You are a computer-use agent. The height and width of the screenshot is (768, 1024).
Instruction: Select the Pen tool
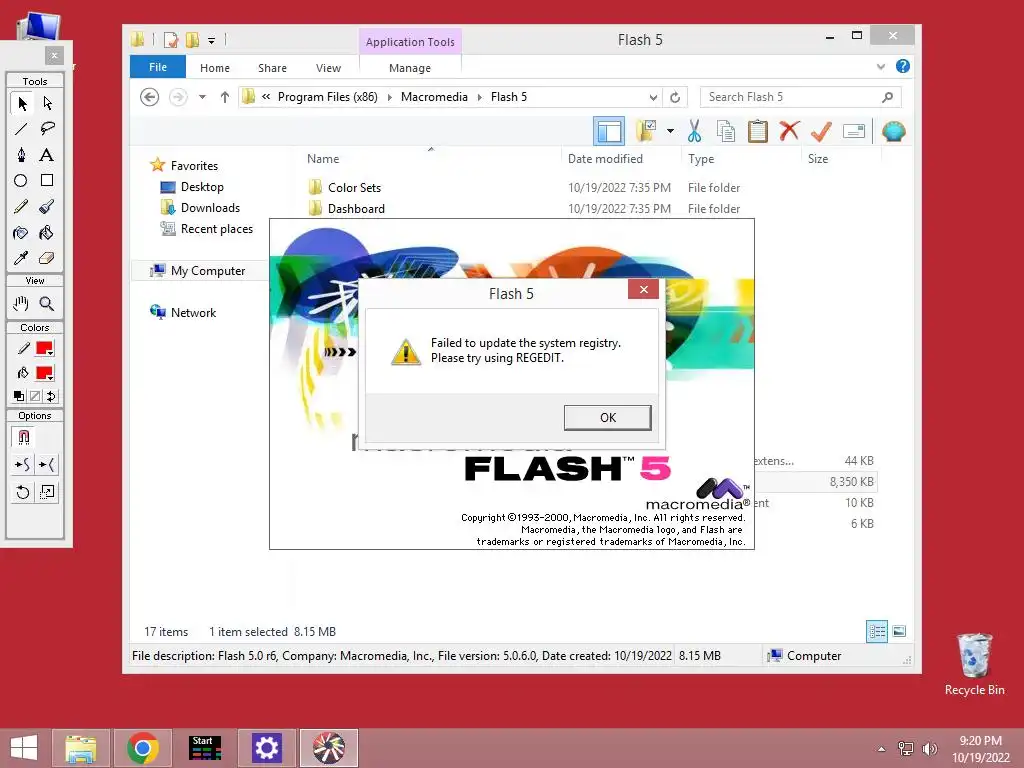coord(22,155)
